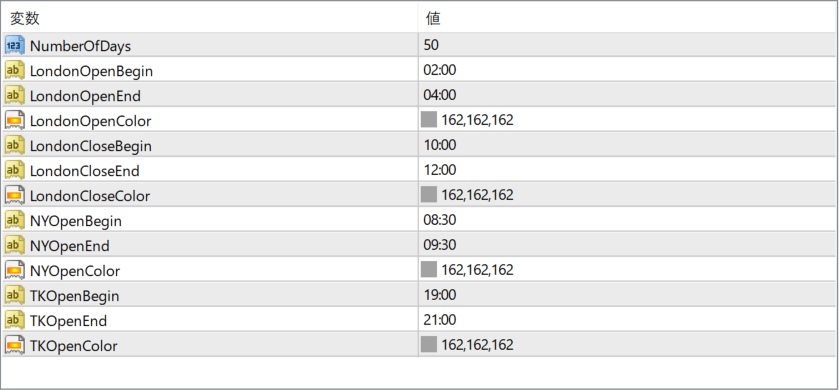Click the color icon beside LondonOpenColor
Image resolution: width=839 pixels, height=390 pixels.
[14, 121]
